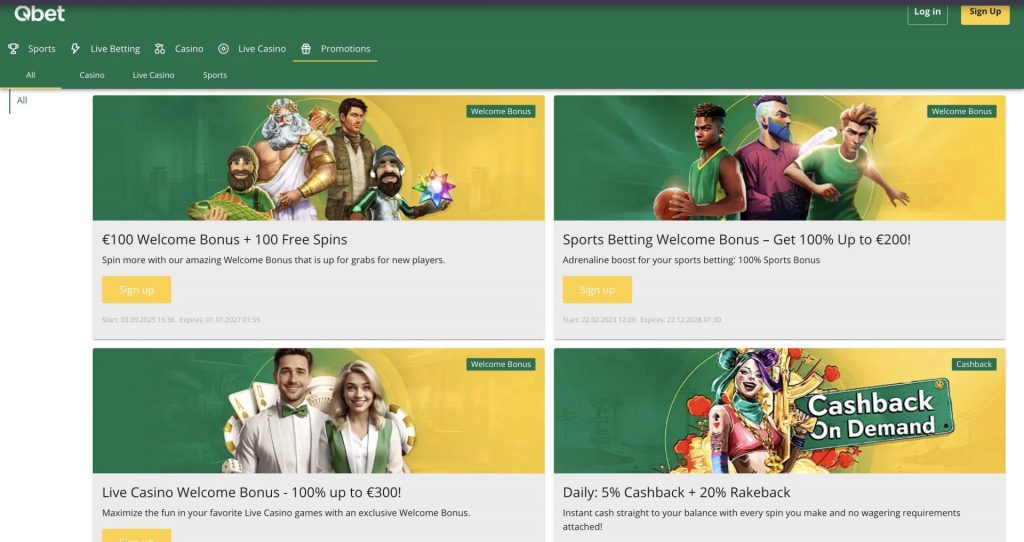Click the Promotions gift icon

coord(306,49)
